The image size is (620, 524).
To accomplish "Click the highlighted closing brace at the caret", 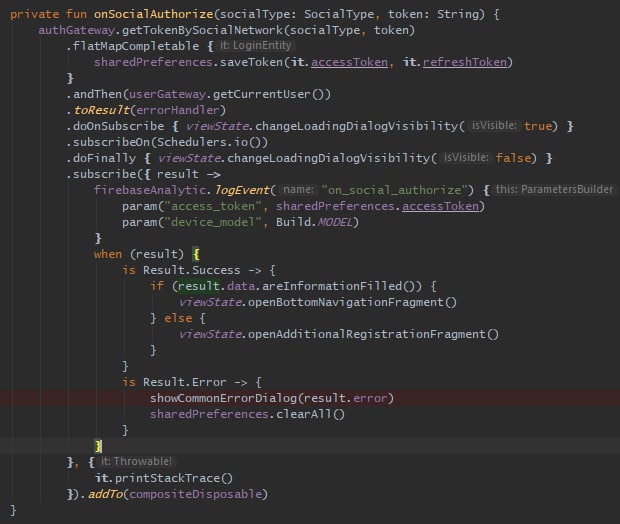I will click(x=98, y=446).
